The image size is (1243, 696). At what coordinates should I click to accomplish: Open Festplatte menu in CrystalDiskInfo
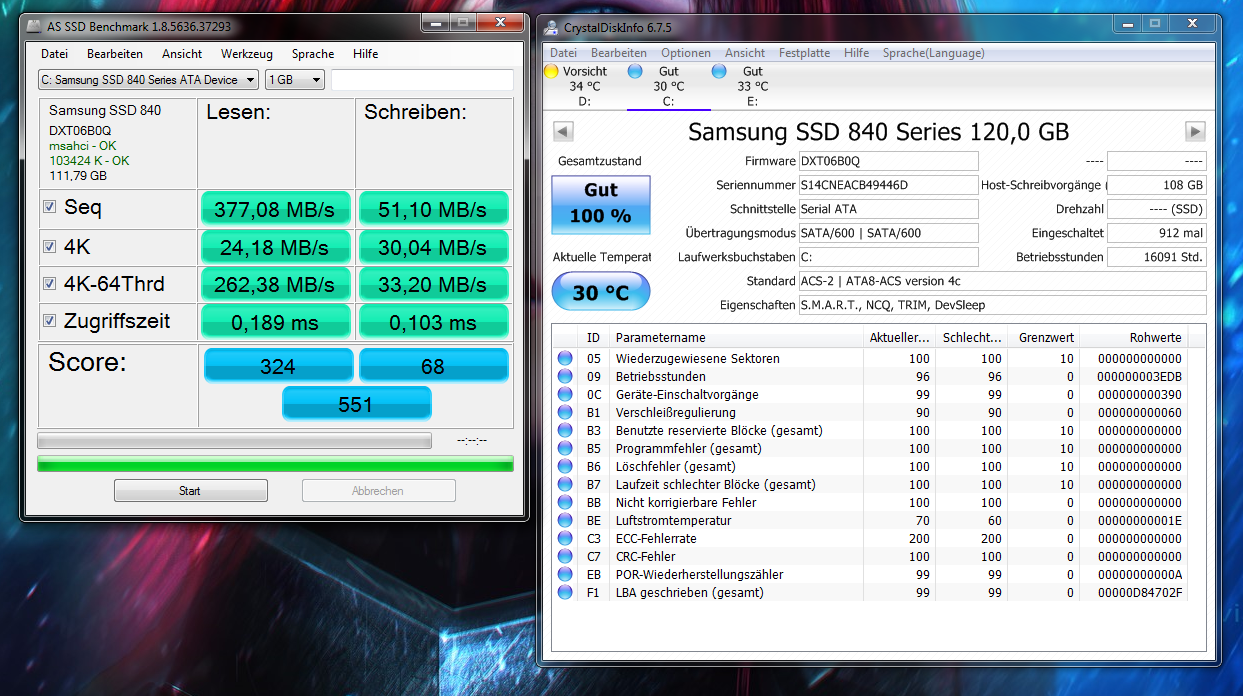click(x=804, y=53)
